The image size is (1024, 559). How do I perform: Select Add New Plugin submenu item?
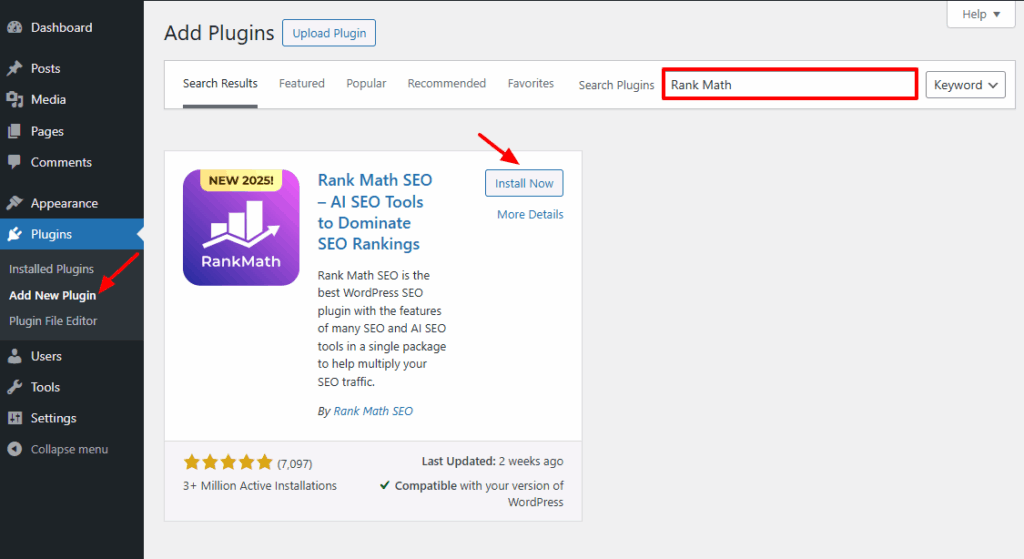coord(52,295)
